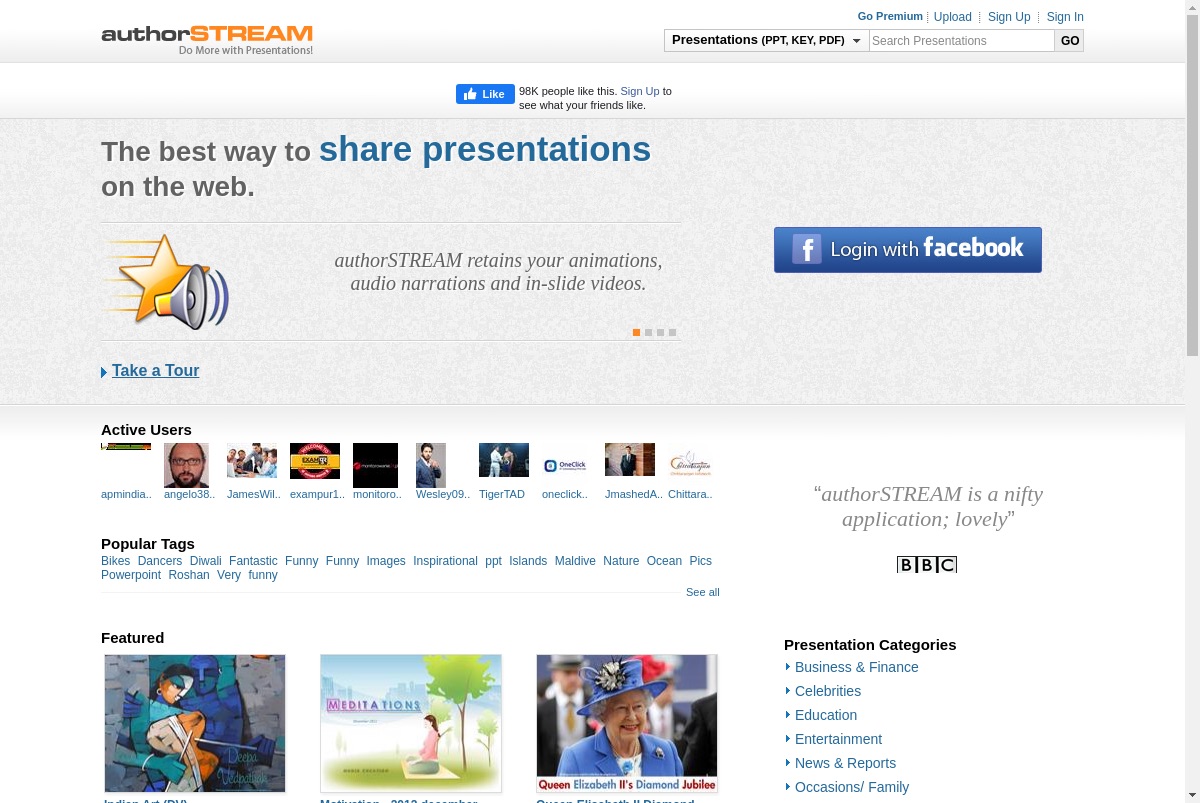Open the Pics tag
This screenshot has width=1200, height=803.
[x=701, y=561]
